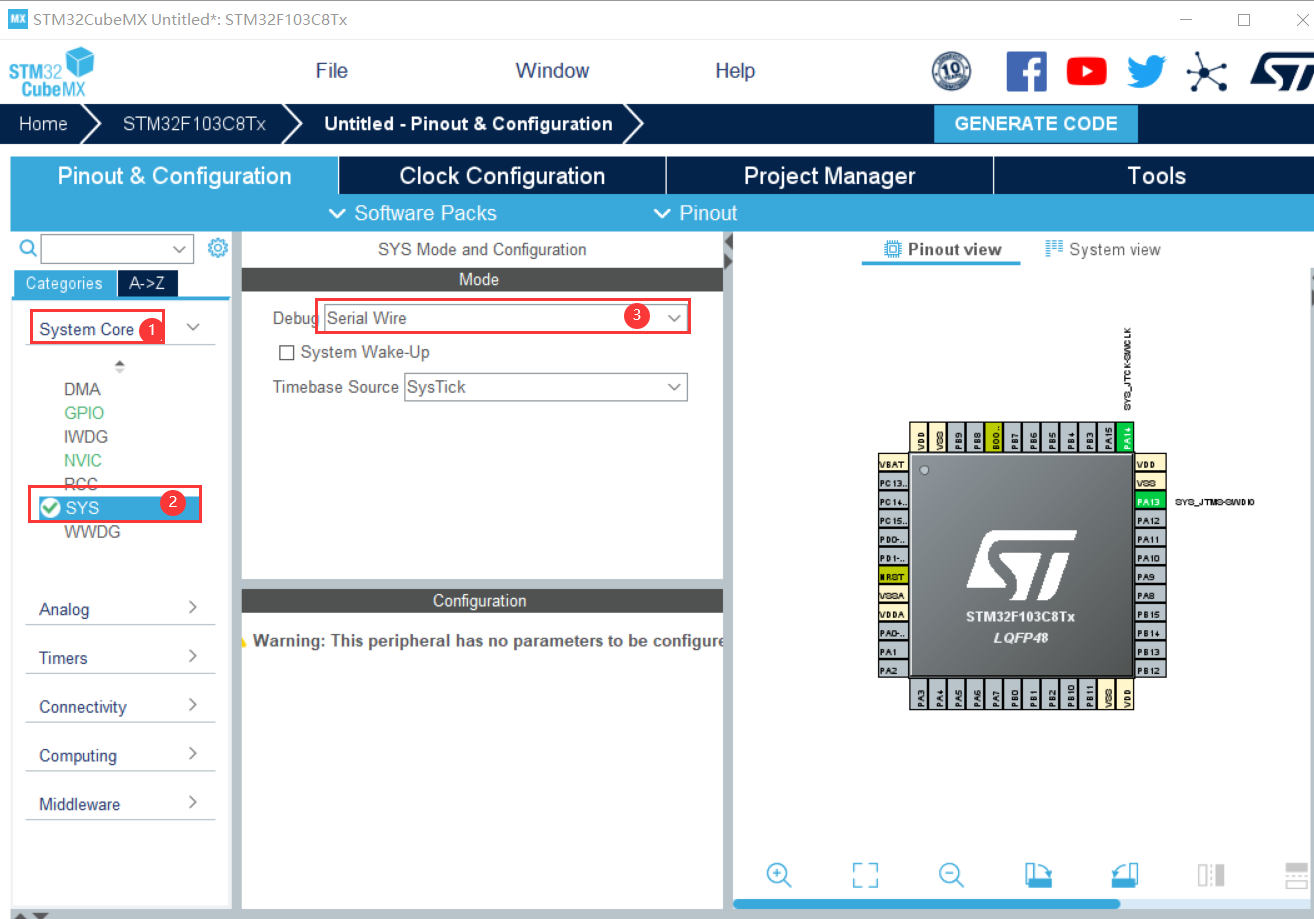
Task: Click the STM32F103C8Tx breadcrumb
Action: (194, 124)
